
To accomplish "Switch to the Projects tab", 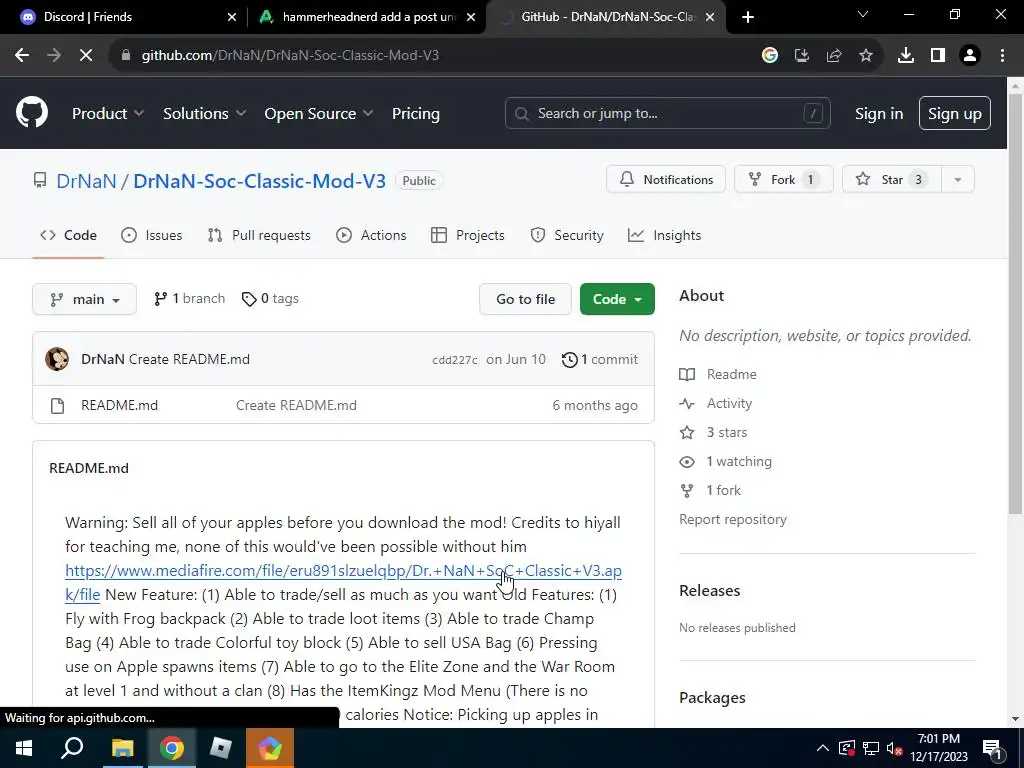I will tap(468, 235).
